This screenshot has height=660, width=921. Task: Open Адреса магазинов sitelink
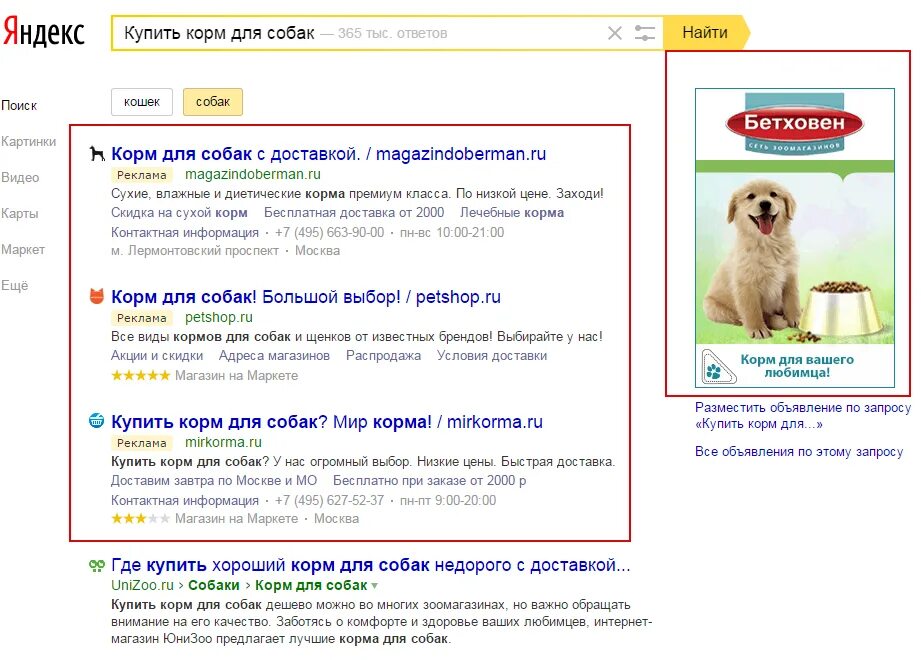[274, 356]
